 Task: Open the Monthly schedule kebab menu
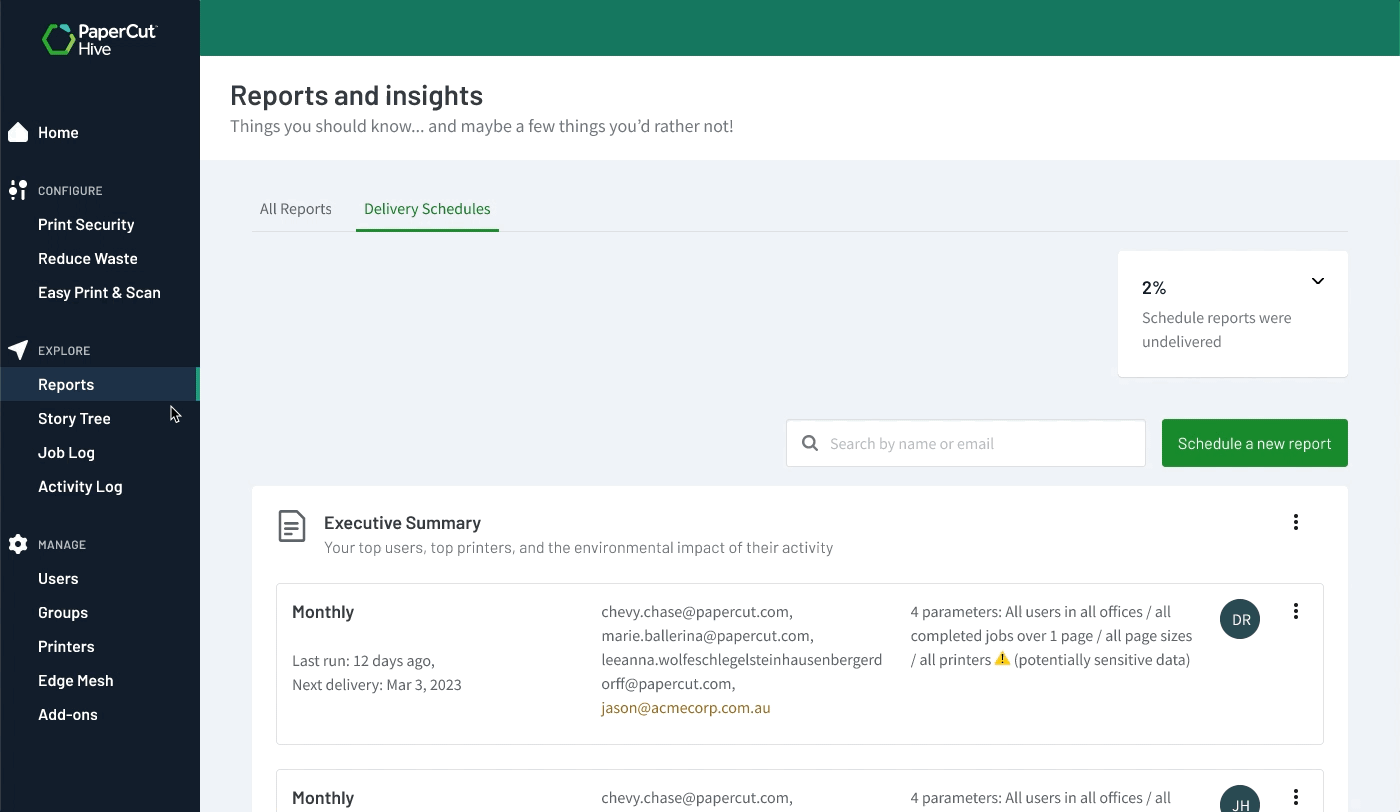(1295, 610)
